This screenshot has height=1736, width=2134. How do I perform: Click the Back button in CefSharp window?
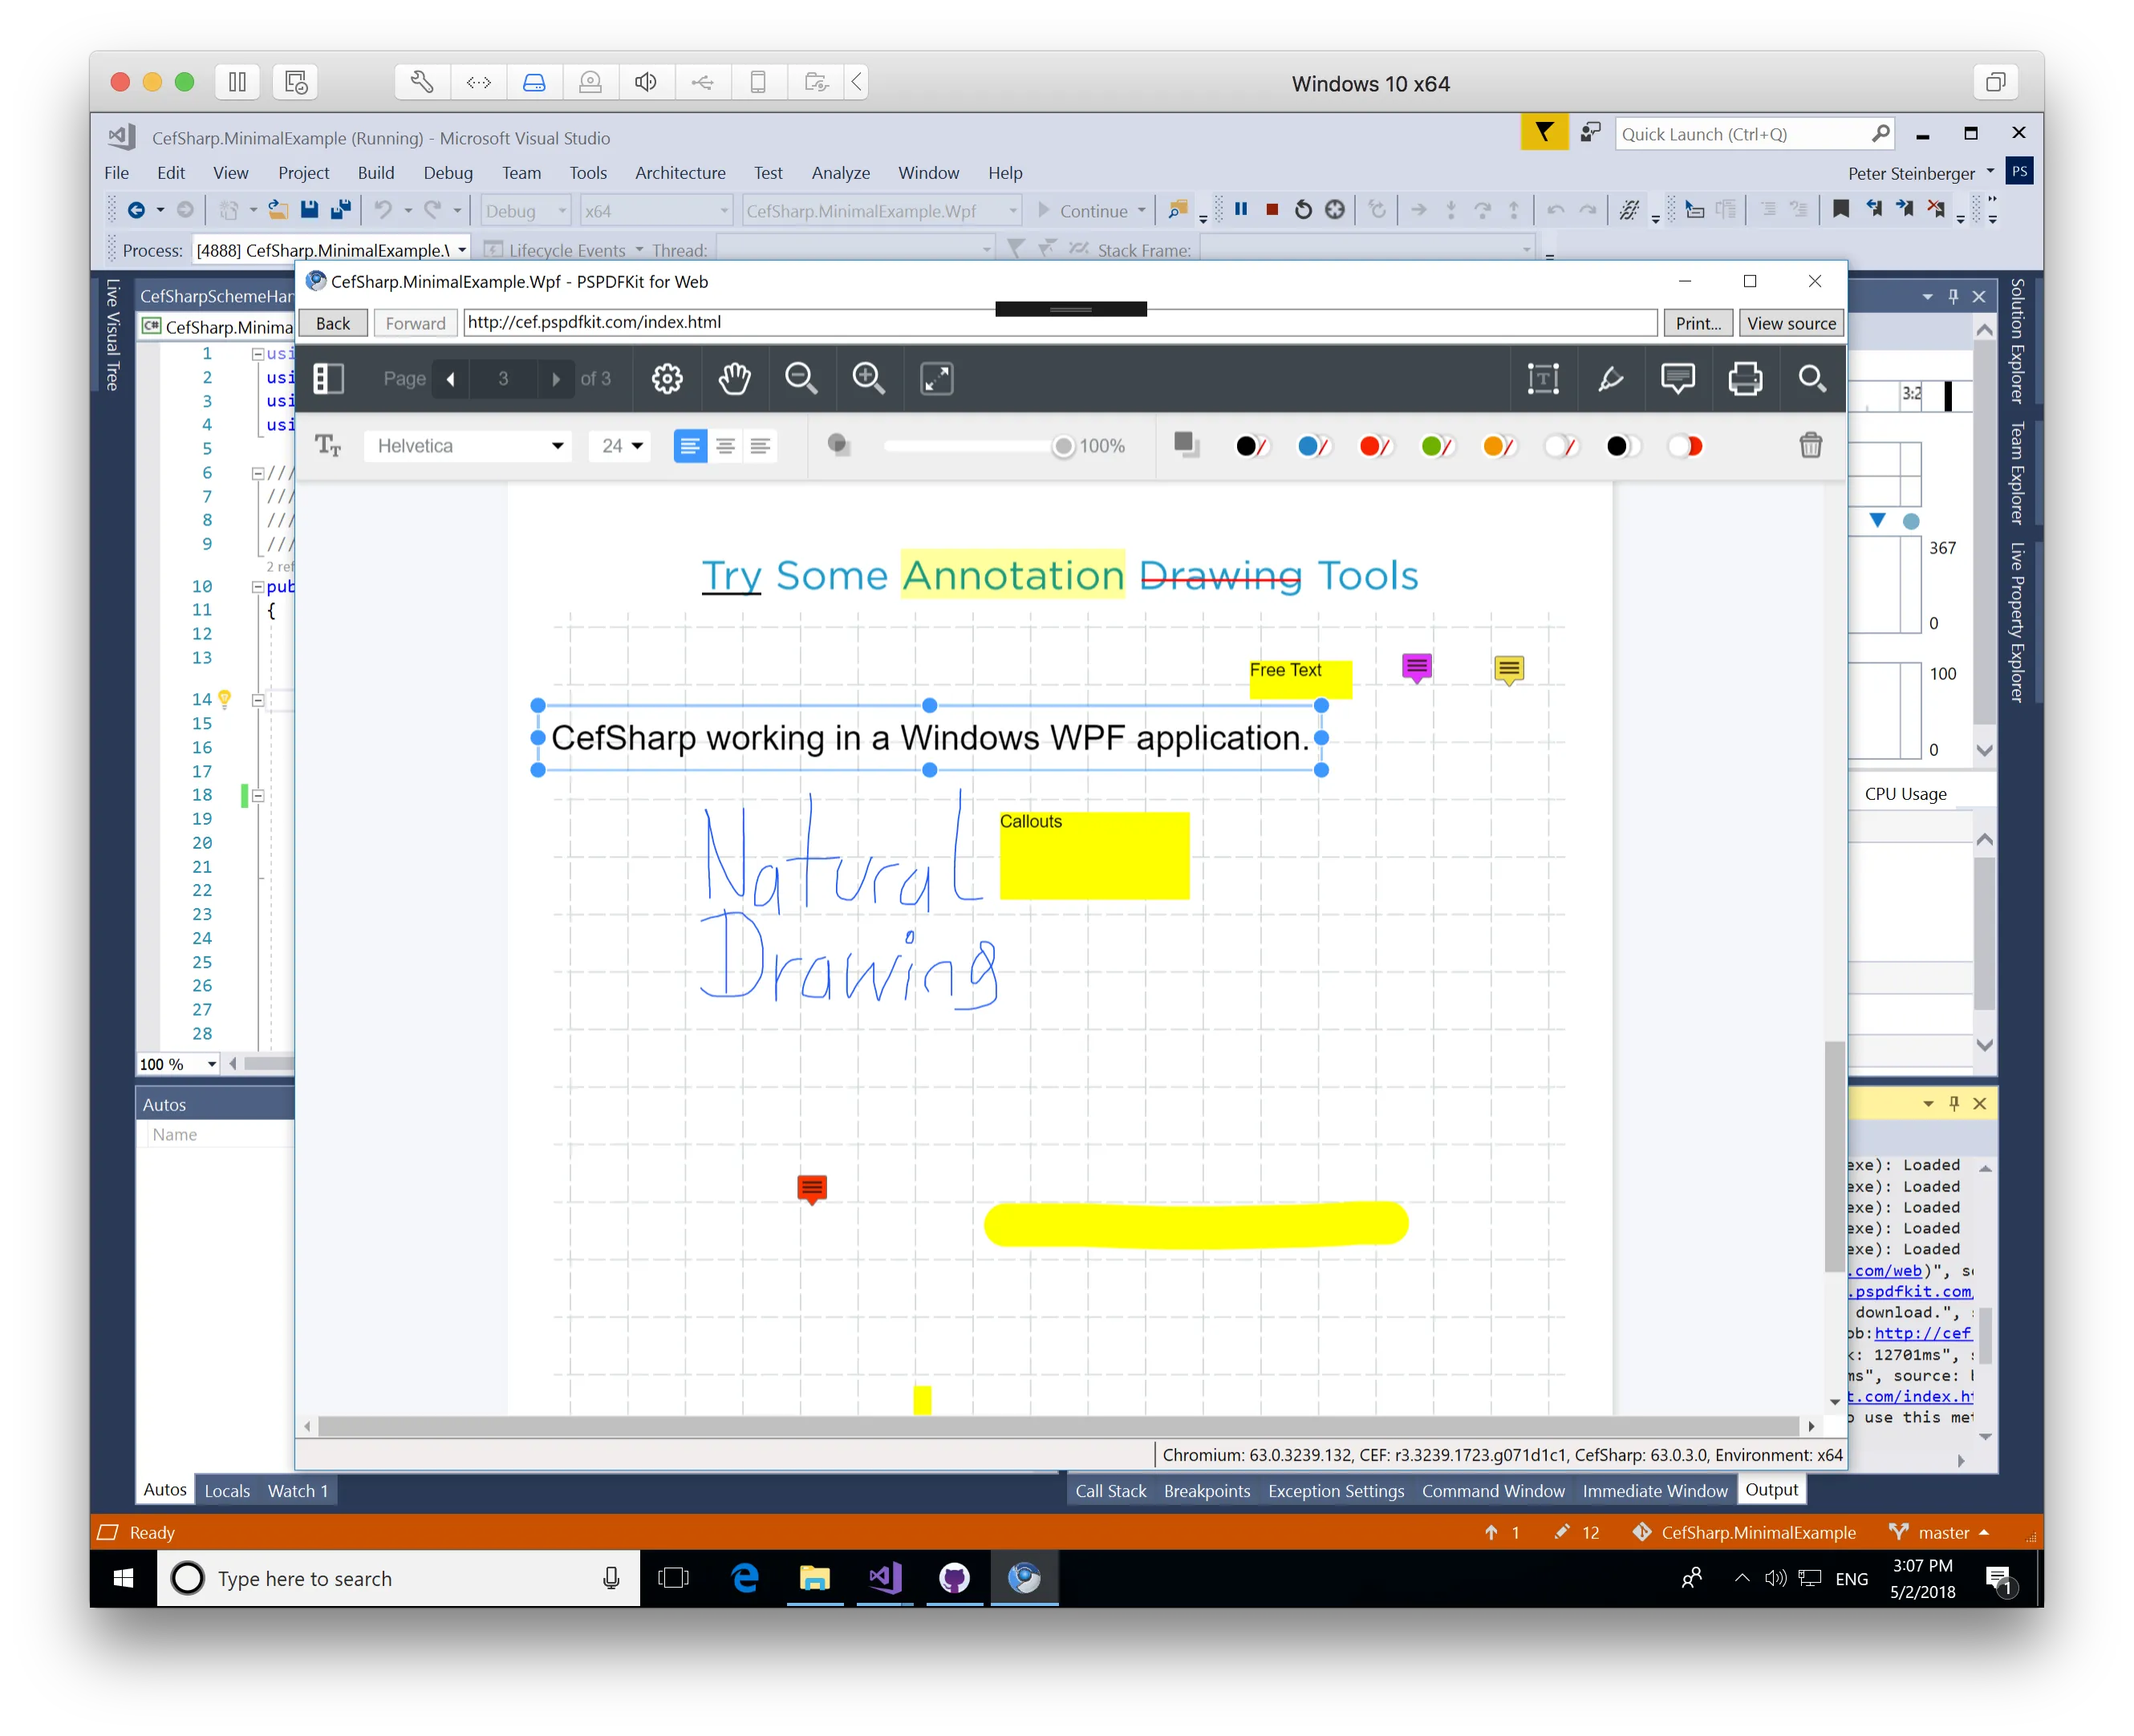click(333, 323)
